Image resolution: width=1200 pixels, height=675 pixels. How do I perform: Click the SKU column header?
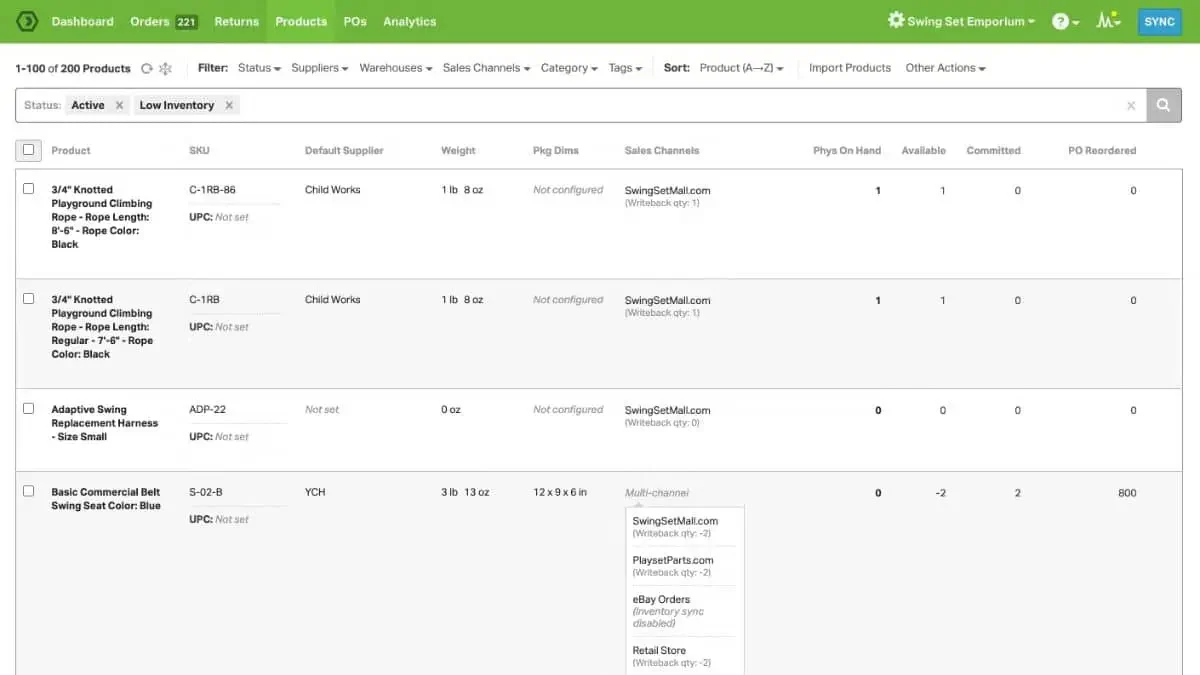(x=199, y=150)
